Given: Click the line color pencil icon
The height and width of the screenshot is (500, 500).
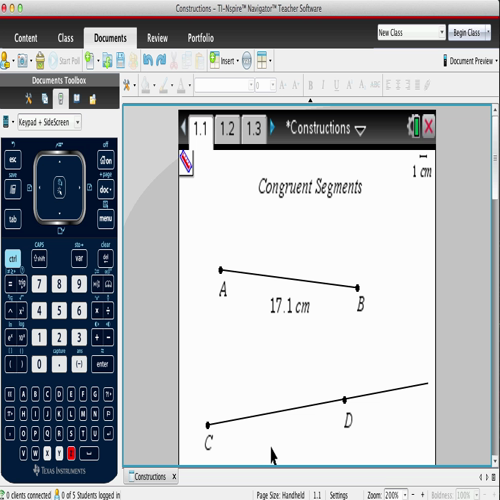Looking at the screenshot, I should [164, 85].
